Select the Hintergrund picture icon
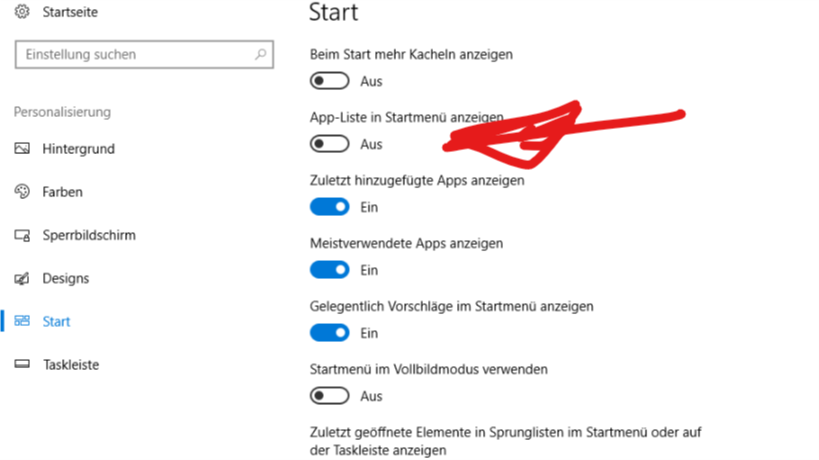Viewport: 819px width, 460px height. pos(22,149)
